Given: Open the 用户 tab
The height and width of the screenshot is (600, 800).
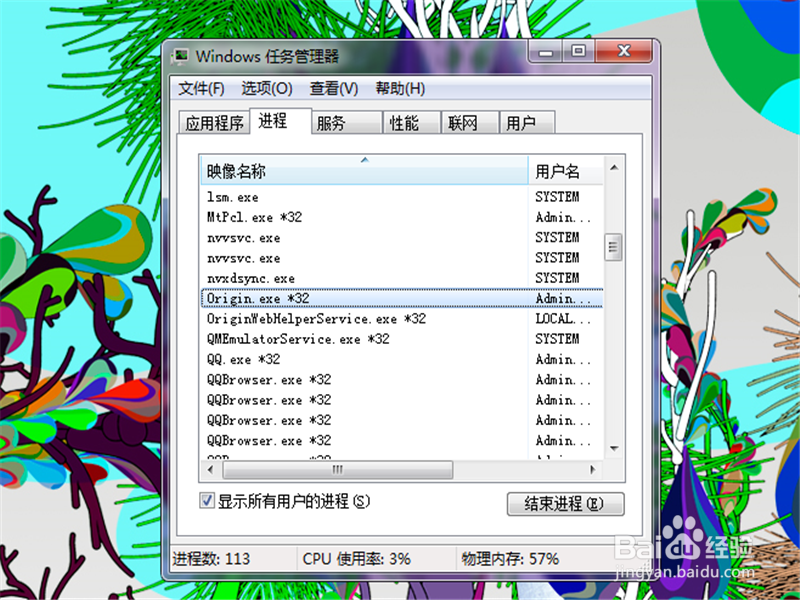Looking at the screenshot, I should (527, 123).
